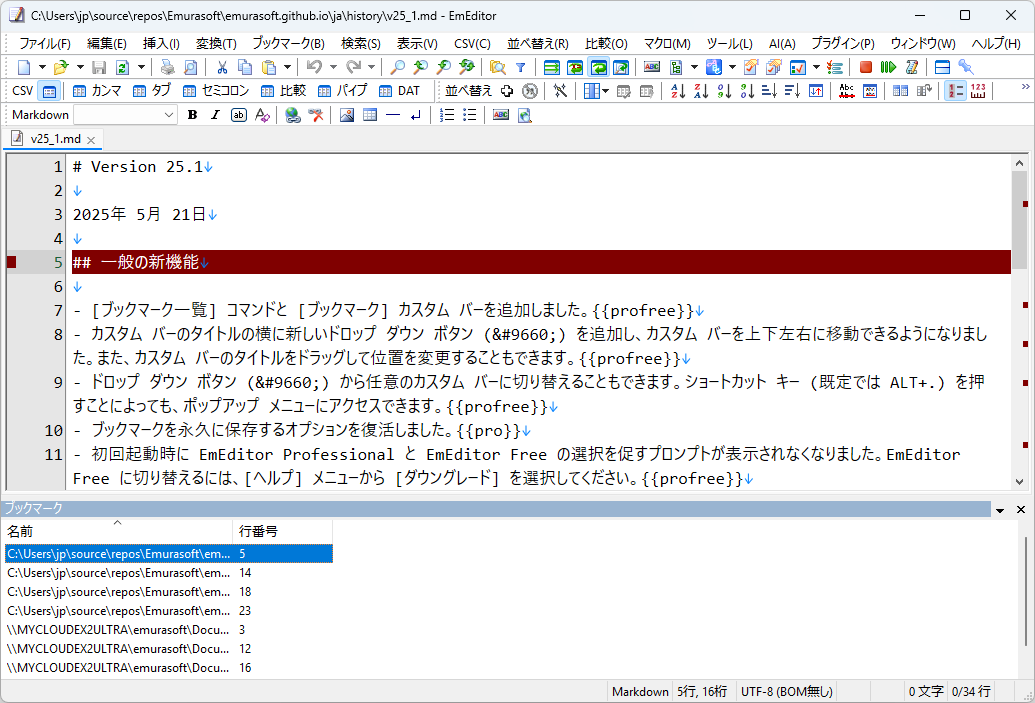Screen dimensions: 1035x703
Task: Click the セミコロン CSV mode button
Action: click(217, 91)
